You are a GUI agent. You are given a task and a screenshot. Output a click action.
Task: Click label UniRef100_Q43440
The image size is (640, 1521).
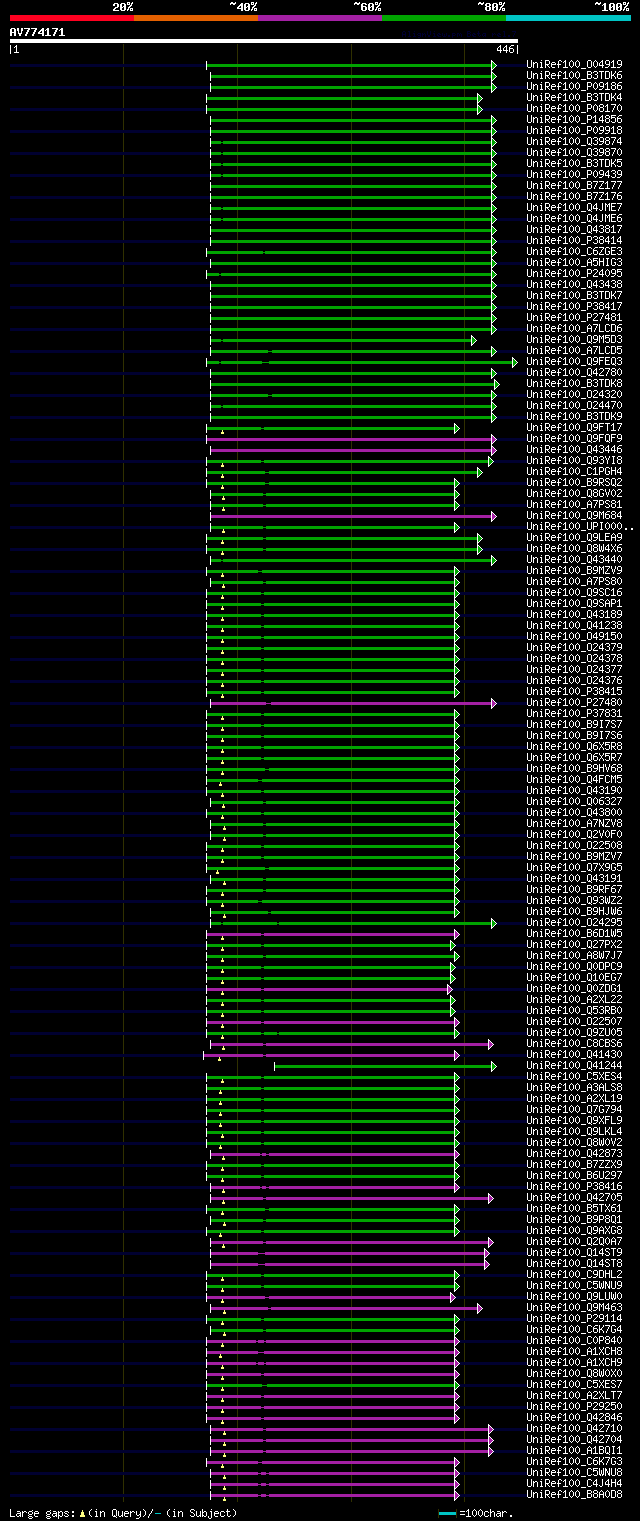575,560
